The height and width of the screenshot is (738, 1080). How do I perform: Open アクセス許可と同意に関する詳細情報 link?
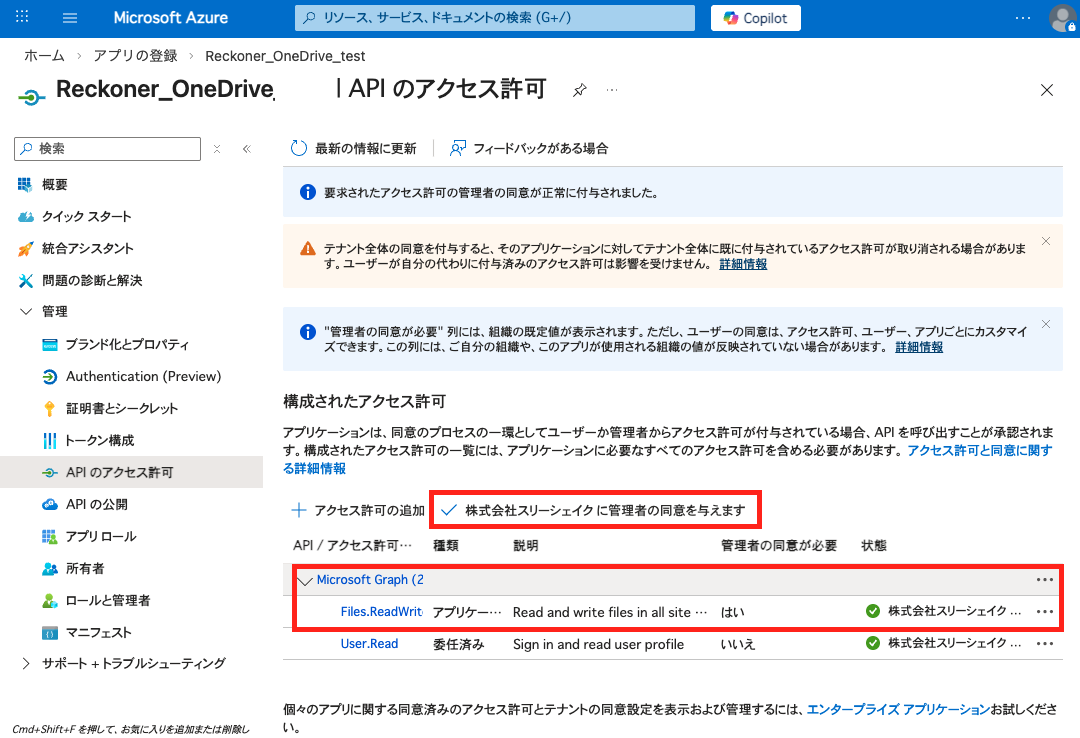click(x=979, y=451)
